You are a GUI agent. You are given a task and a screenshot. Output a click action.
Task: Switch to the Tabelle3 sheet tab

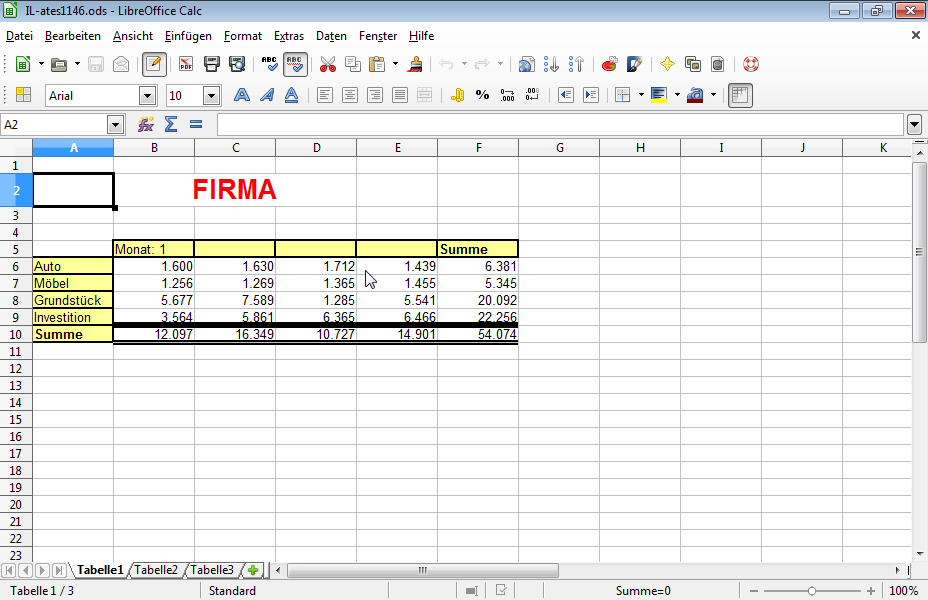coord(211,570)
